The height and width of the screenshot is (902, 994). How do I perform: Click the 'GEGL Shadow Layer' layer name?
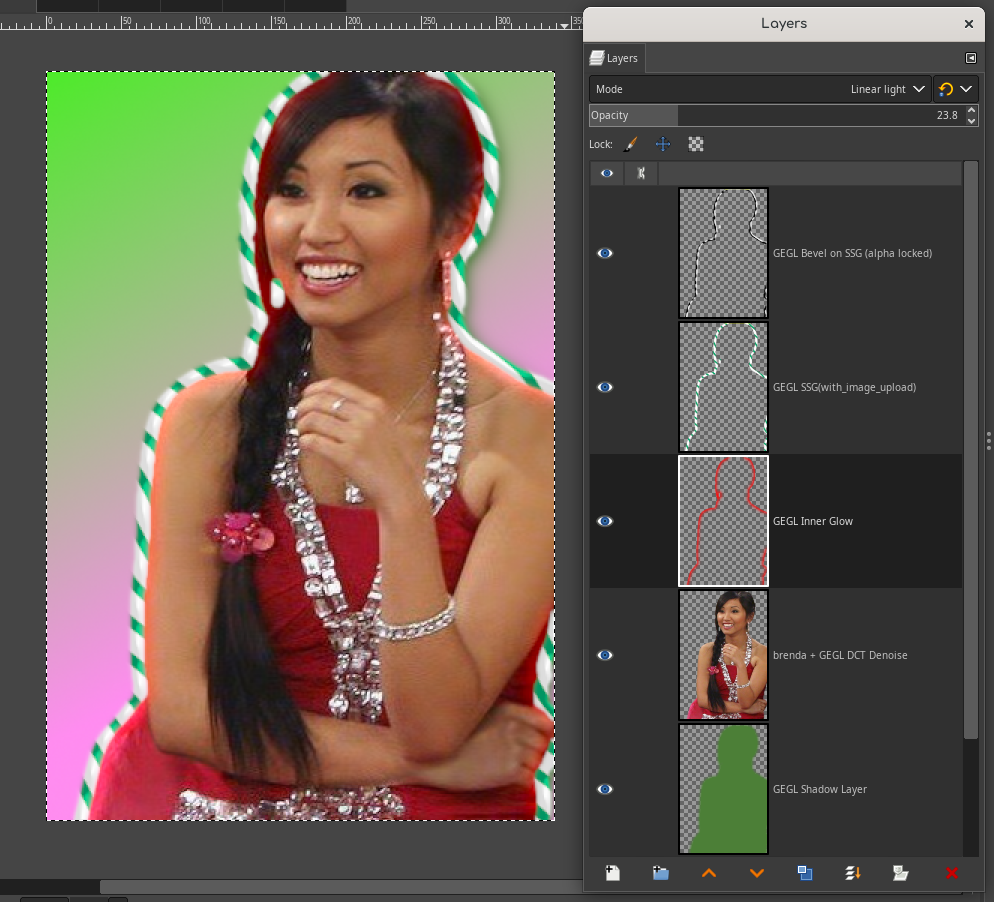click(x=819, y=789)
